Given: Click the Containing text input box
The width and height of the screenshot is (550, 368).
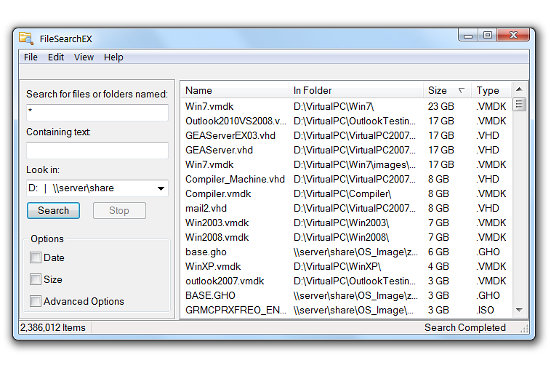Looking at the screenshot, I should click(97, 150).
